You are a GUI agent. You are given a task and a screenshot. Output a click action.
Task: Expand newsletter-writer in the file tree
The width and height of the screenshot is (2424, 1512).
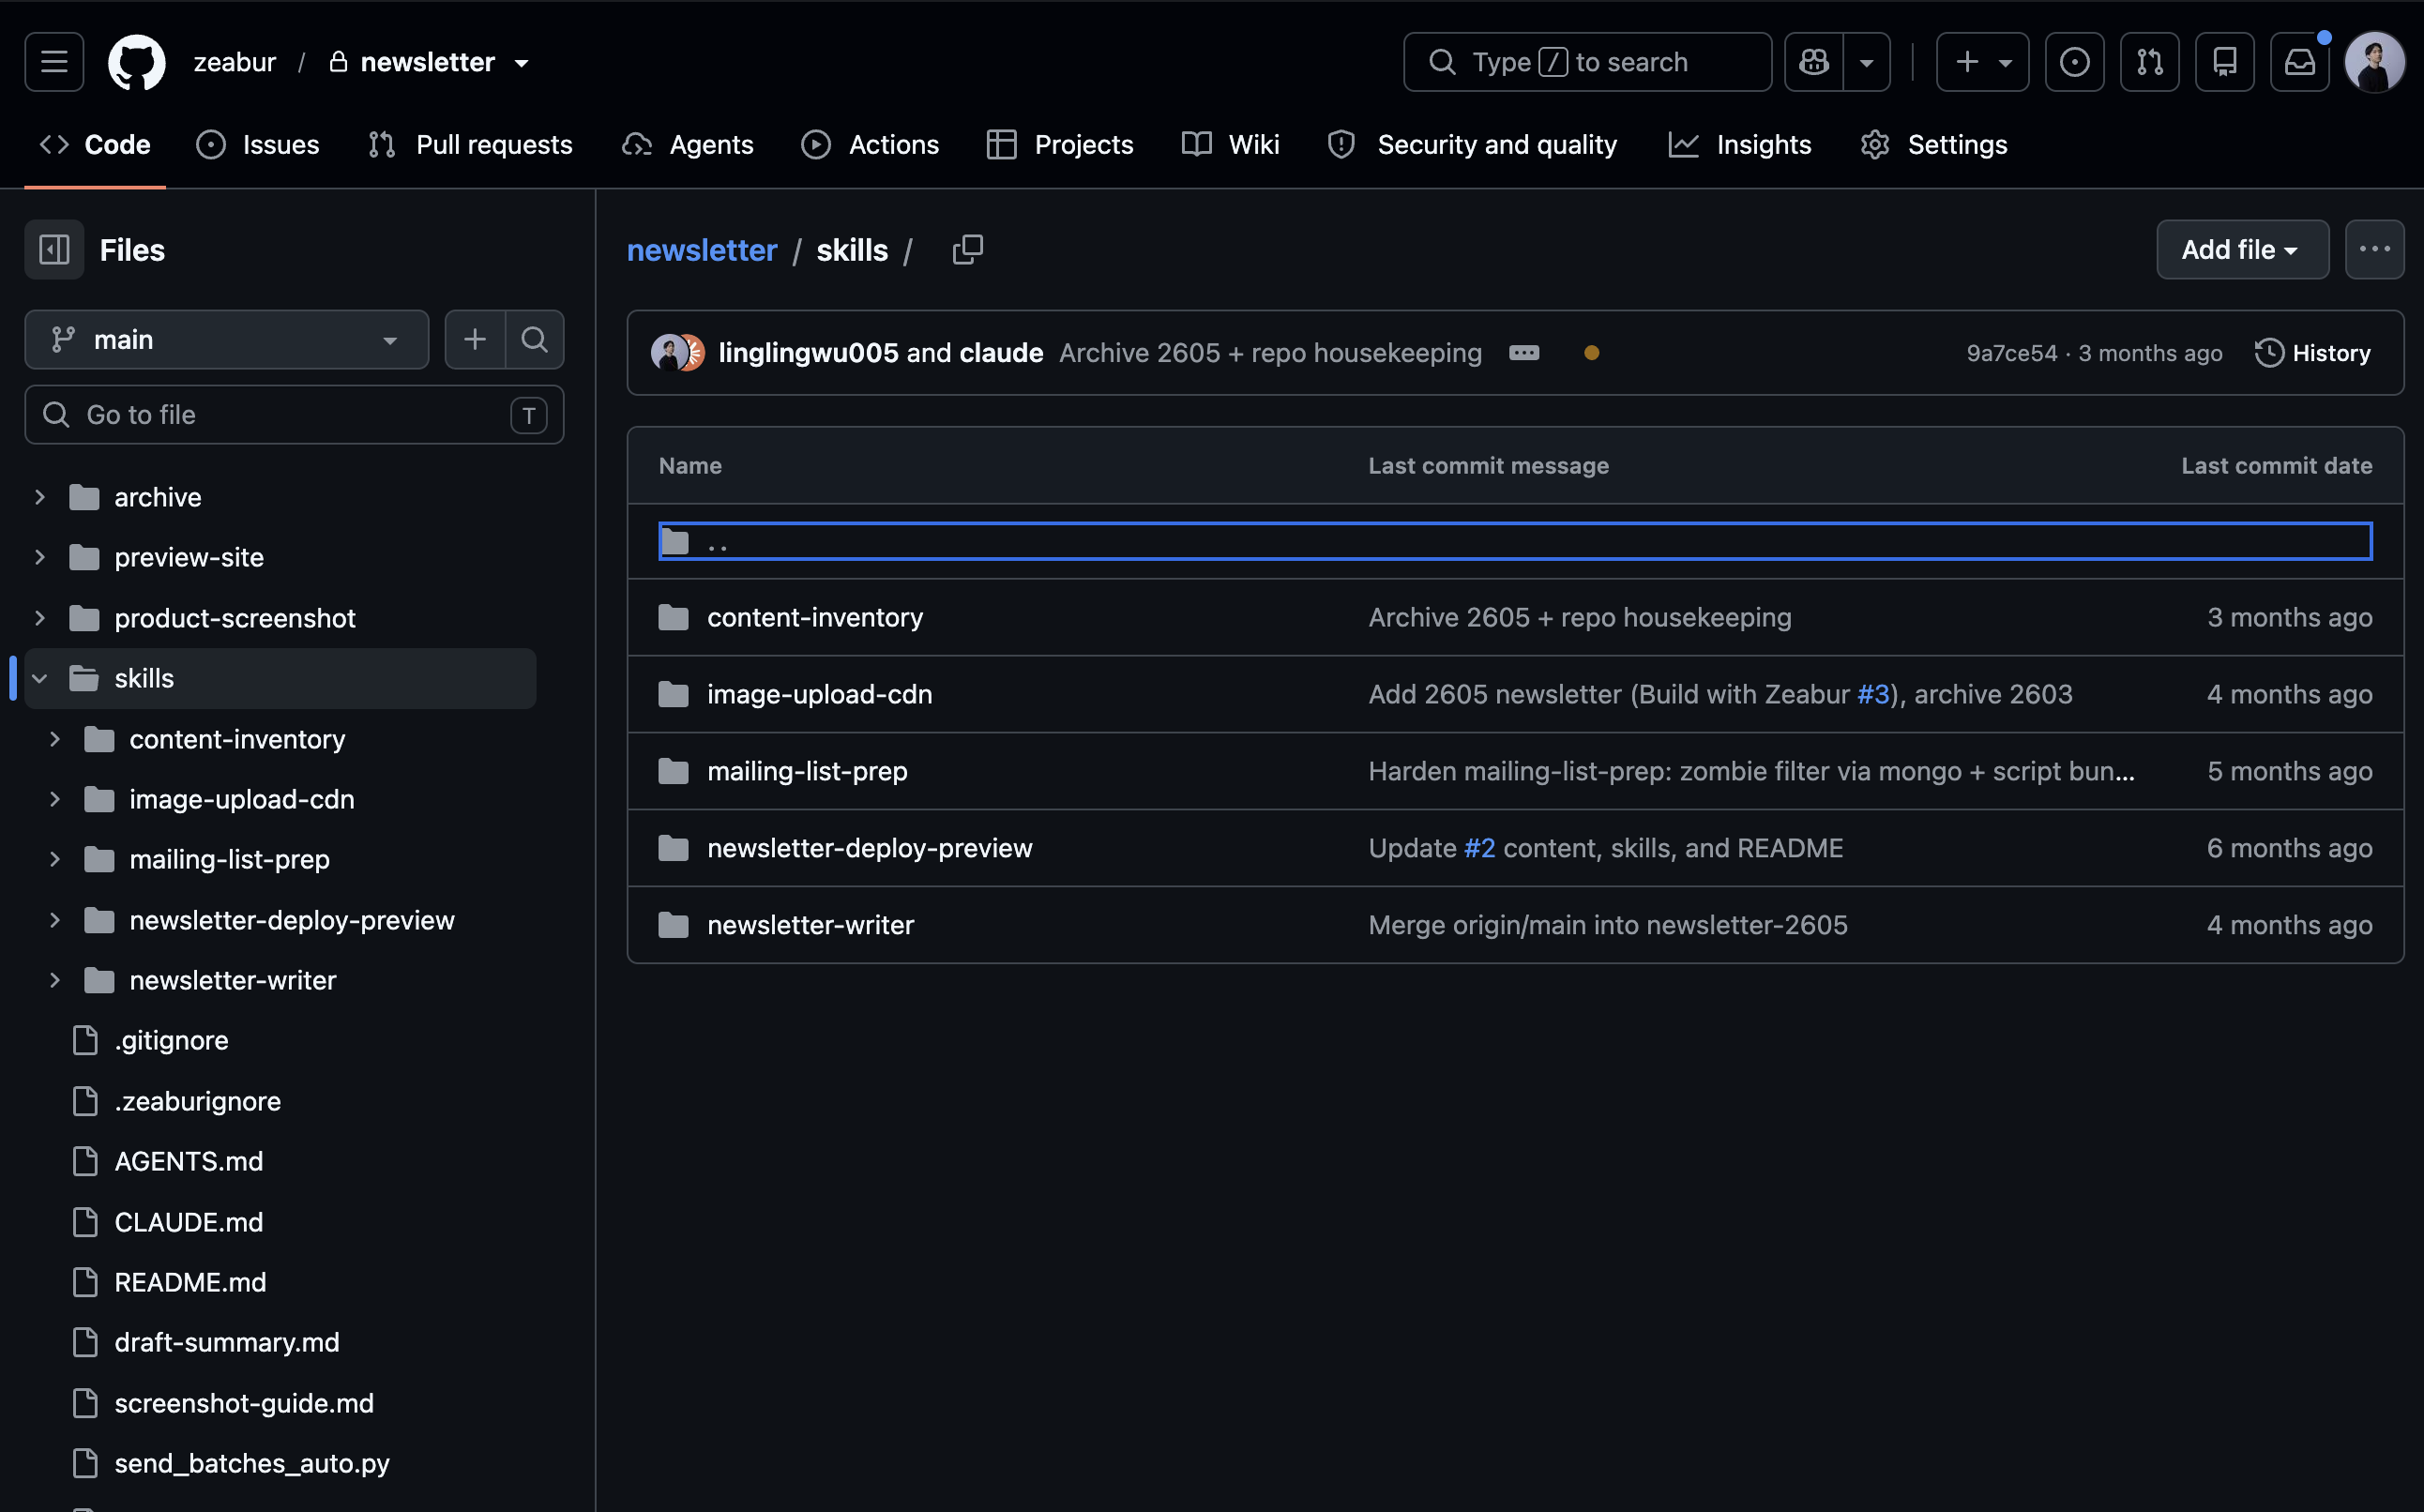pyautogui.click(x=55, y=980)
